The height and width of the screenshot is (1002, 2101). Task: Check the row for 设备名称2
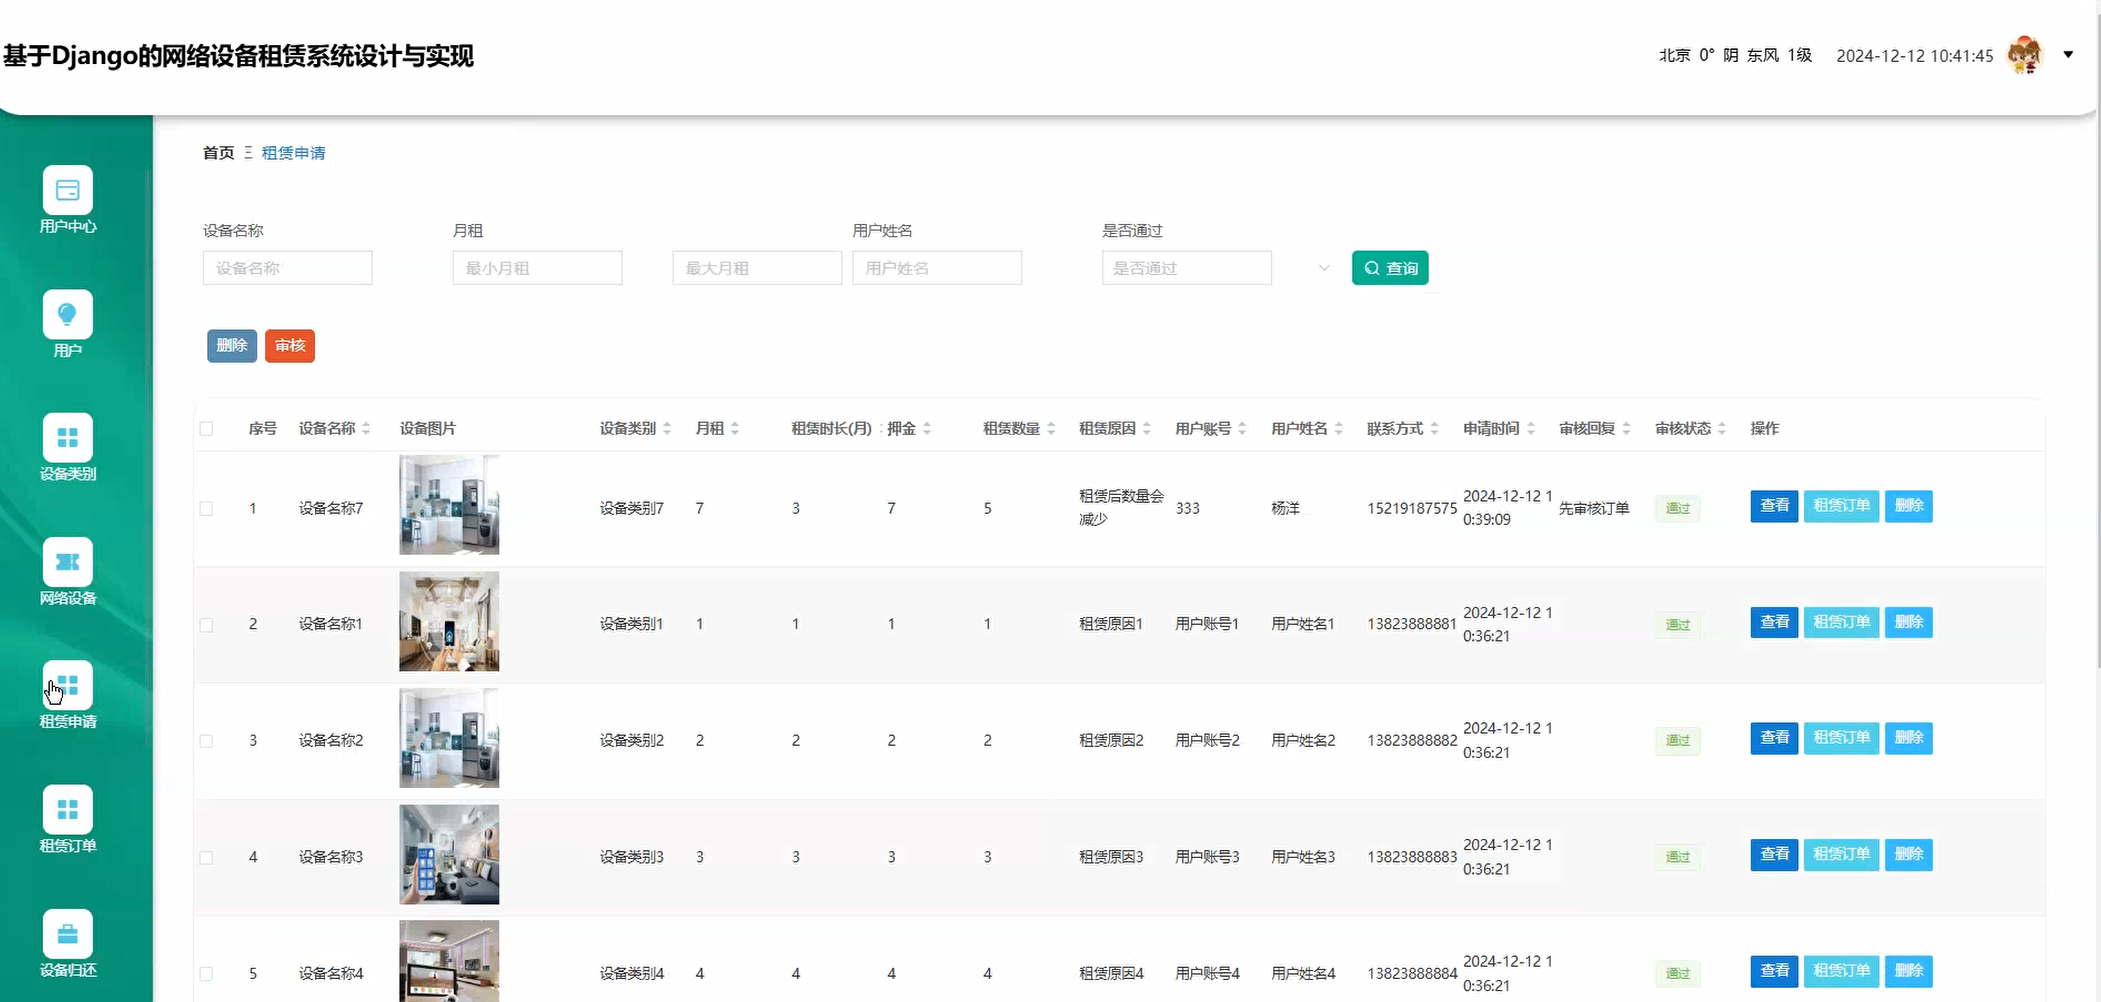[206, 741]
